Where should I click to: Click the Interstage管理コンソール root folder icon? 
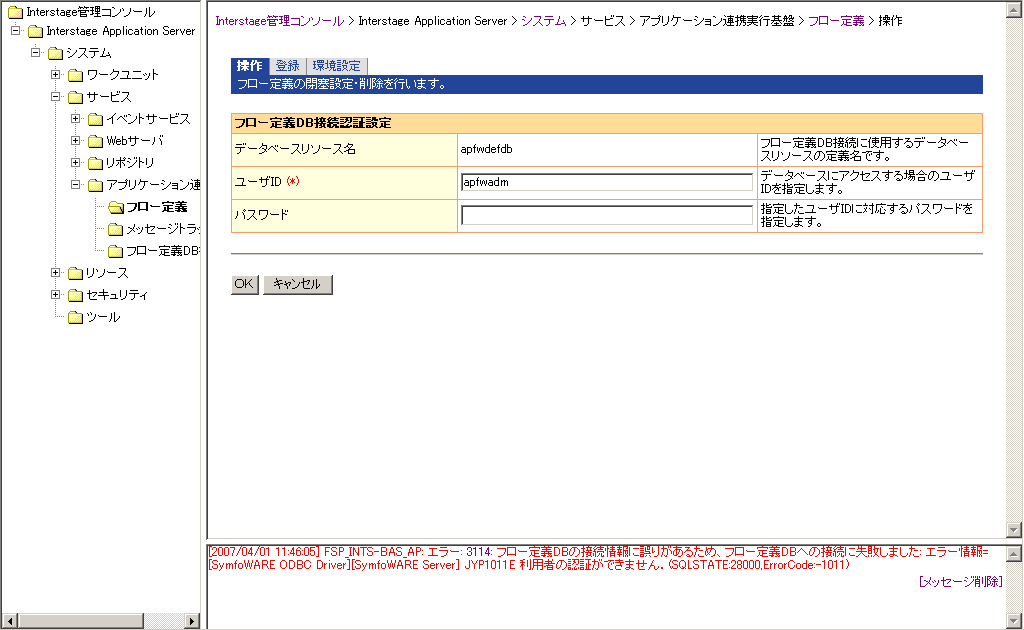pos(15,12)
